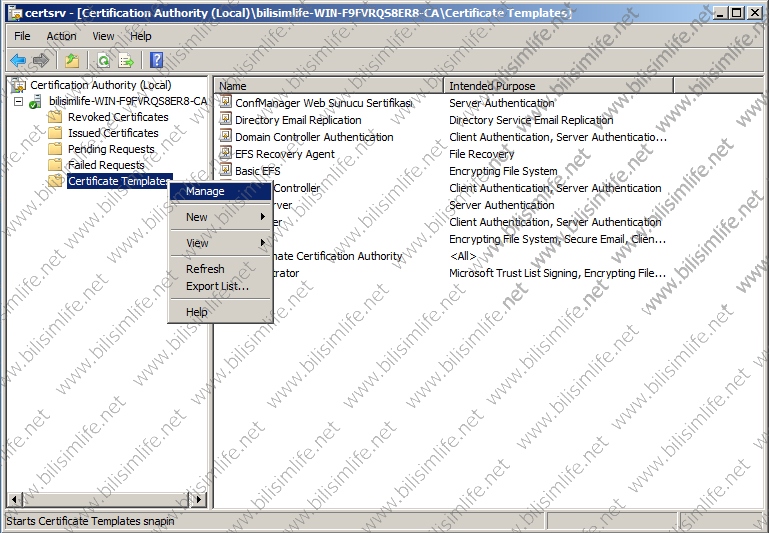Screen dimensions: 769x533
Task: Click the EFS Recovery Agent template icon
Action: pyautogui.click(x=226, y=153)
